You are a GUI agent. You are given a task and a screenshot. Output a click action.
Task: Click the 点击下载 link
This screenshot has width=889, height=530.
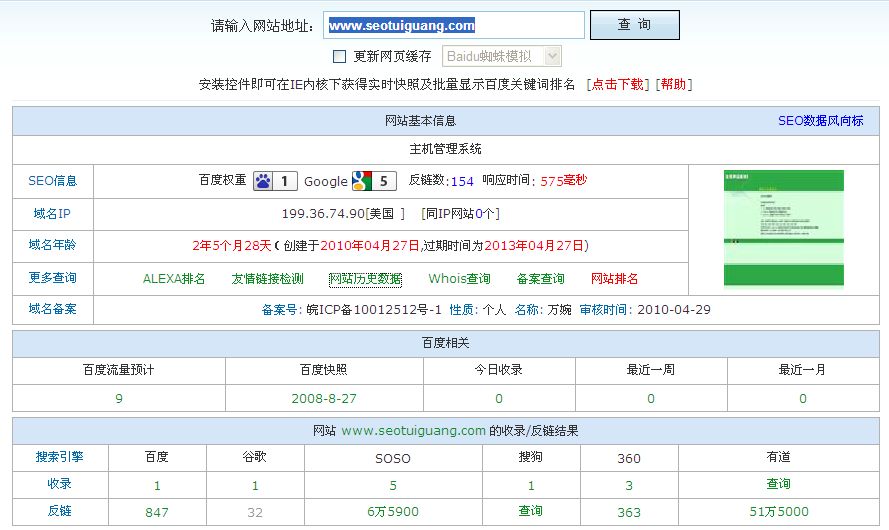tap(617, 84)
